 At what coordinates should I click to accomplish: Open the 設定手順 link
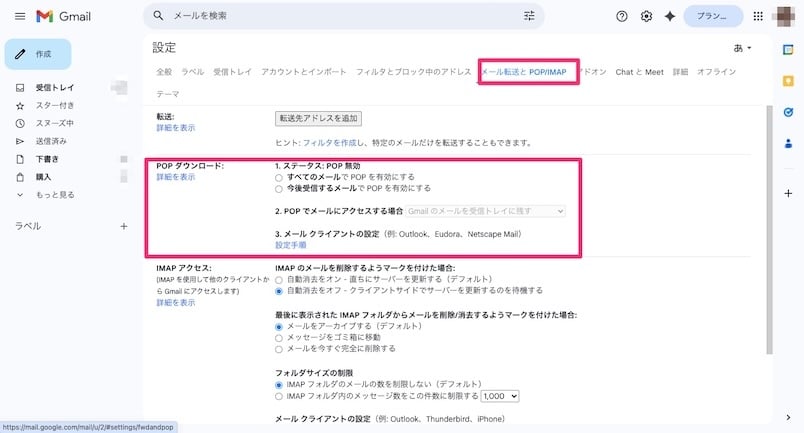pyautogui.click(x=291, y=244)
